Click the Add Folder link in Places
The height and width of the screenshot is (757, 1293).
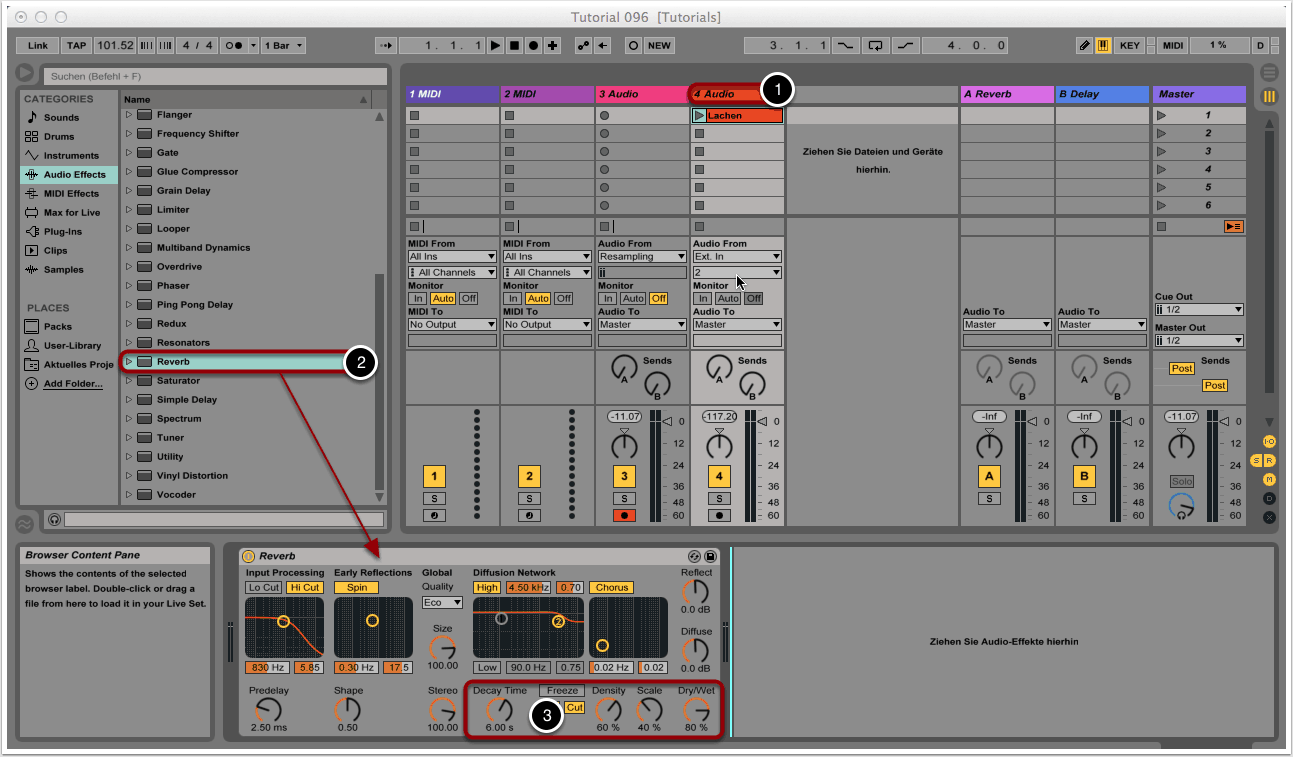point(72,384)
